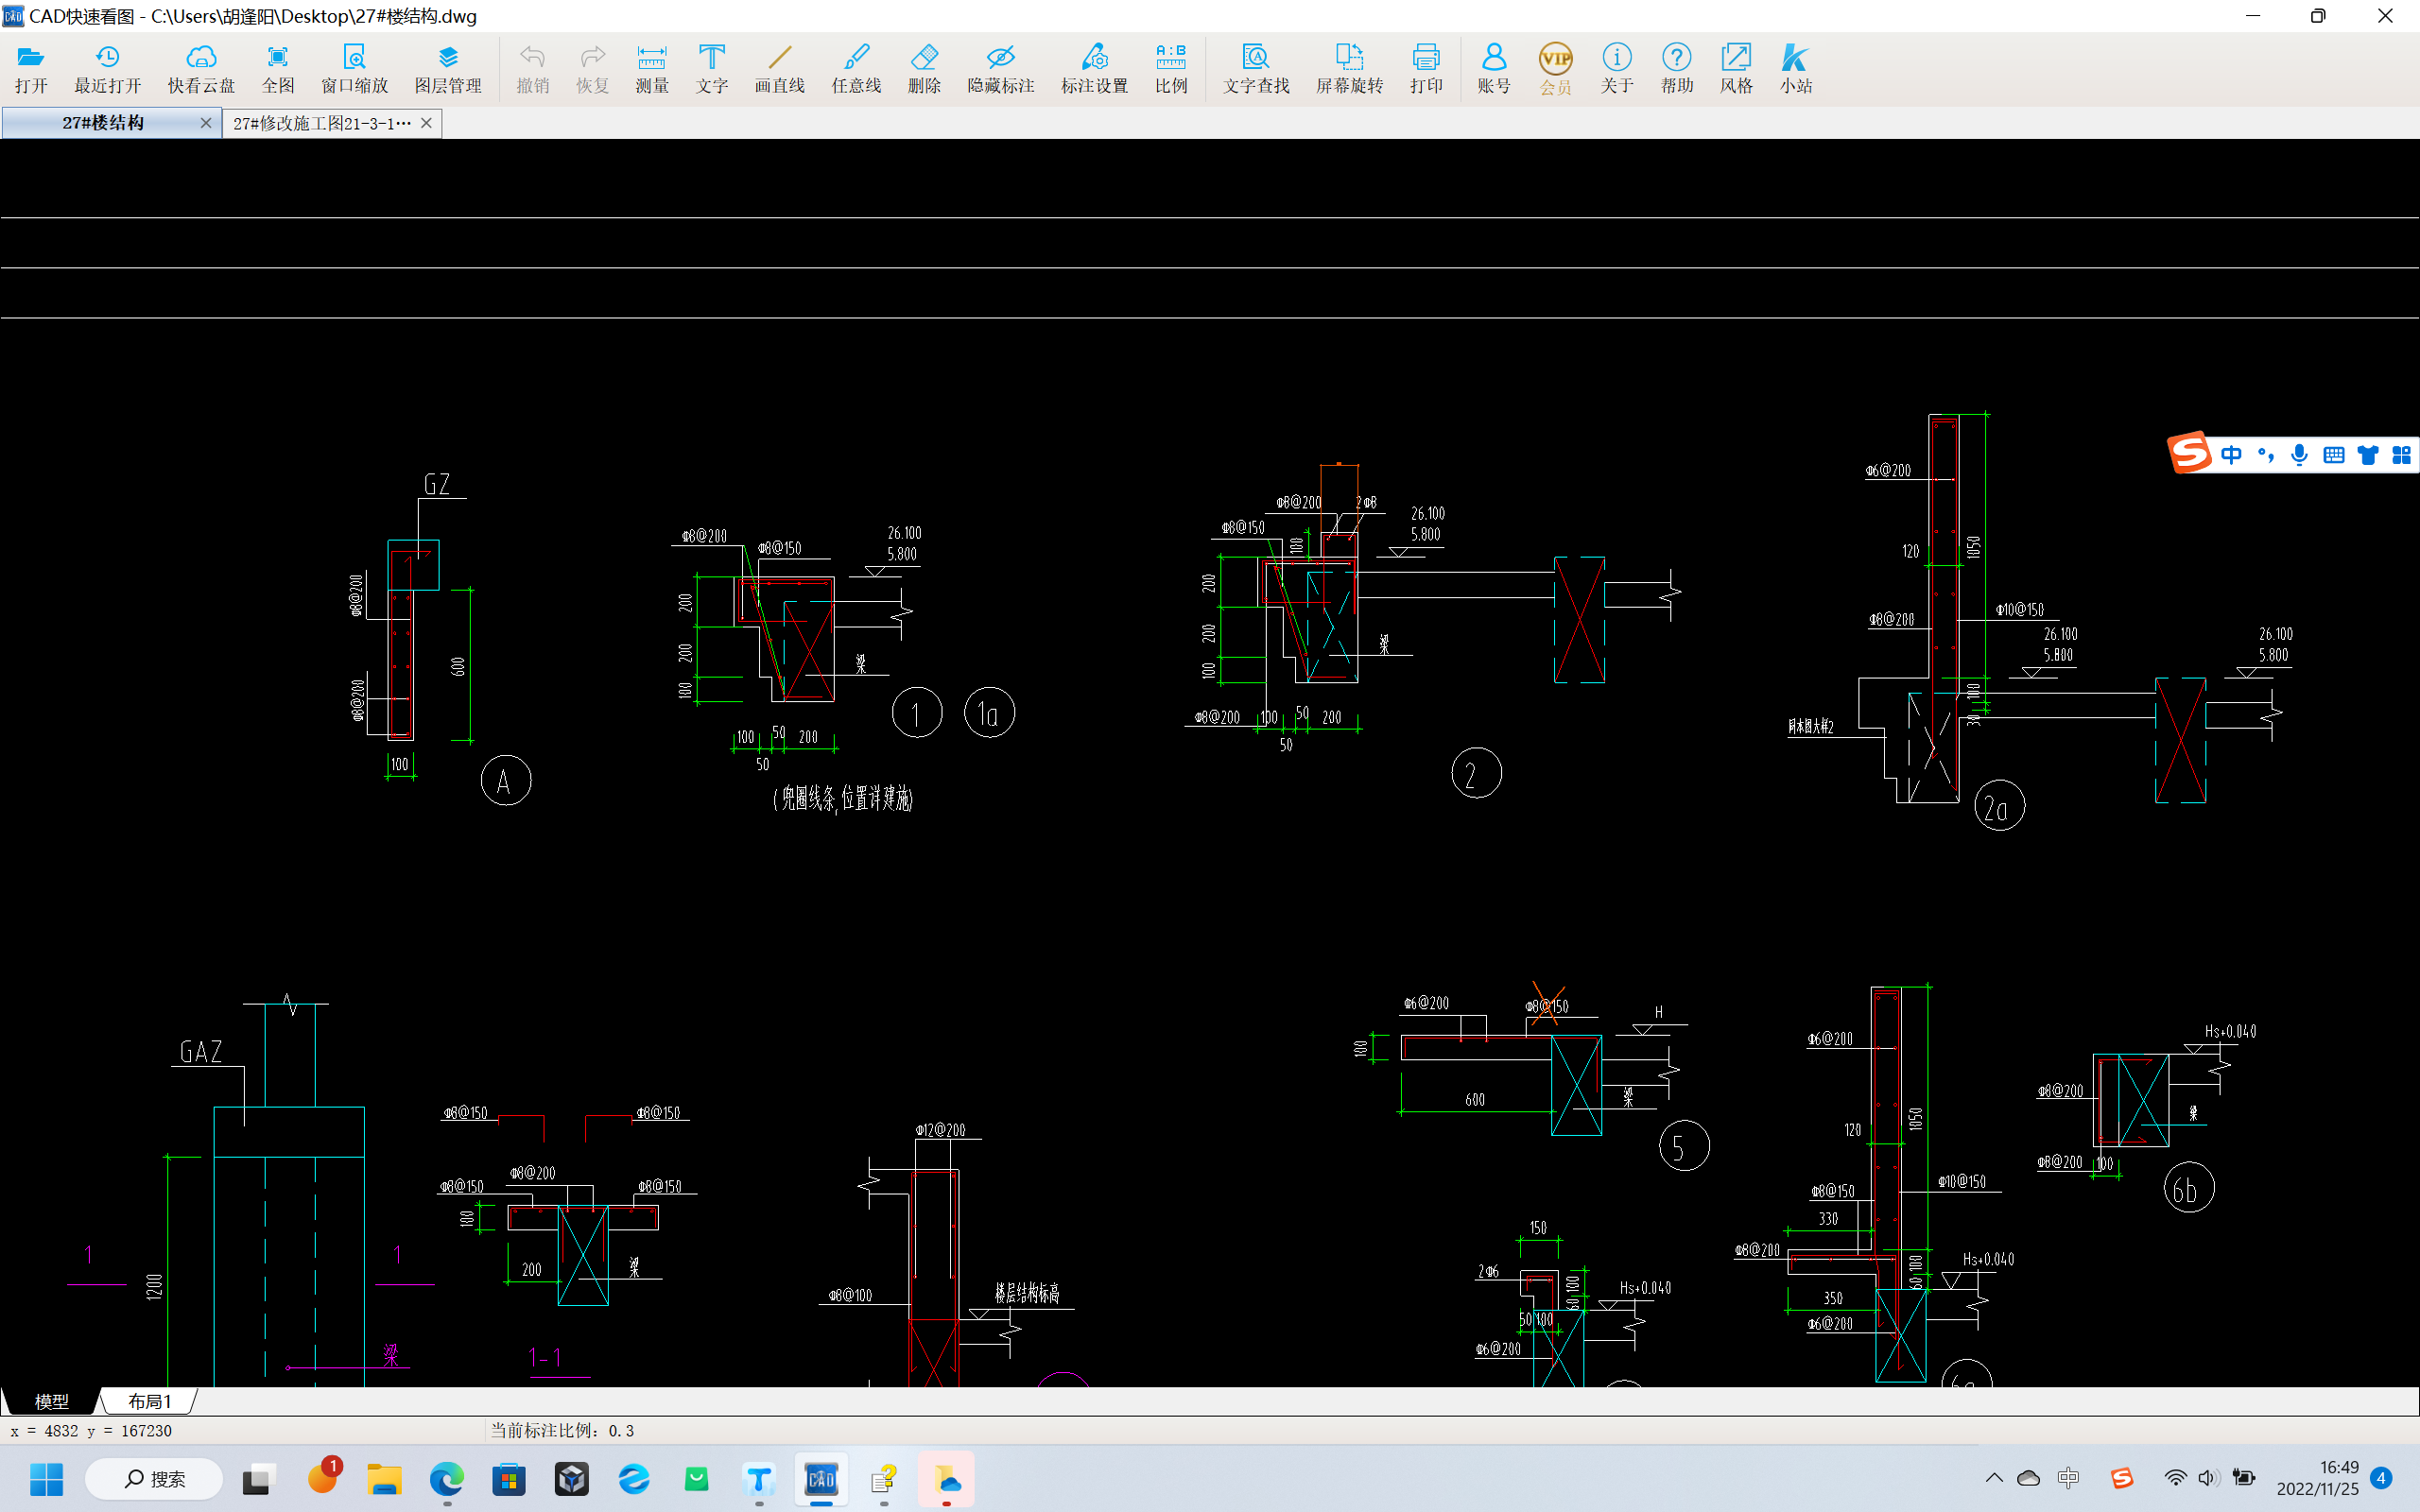Click the 撤销 undo icon

click(532, 68)
